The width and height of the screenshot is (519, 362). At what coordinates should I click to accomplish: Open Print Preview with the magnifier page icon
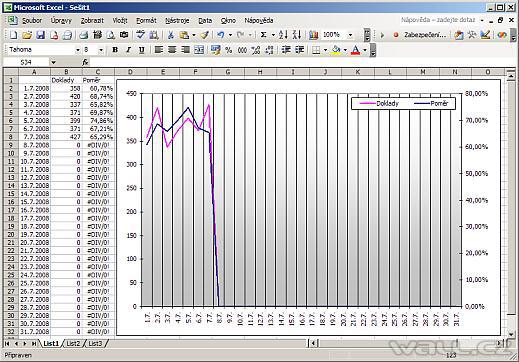coord(110,35)
